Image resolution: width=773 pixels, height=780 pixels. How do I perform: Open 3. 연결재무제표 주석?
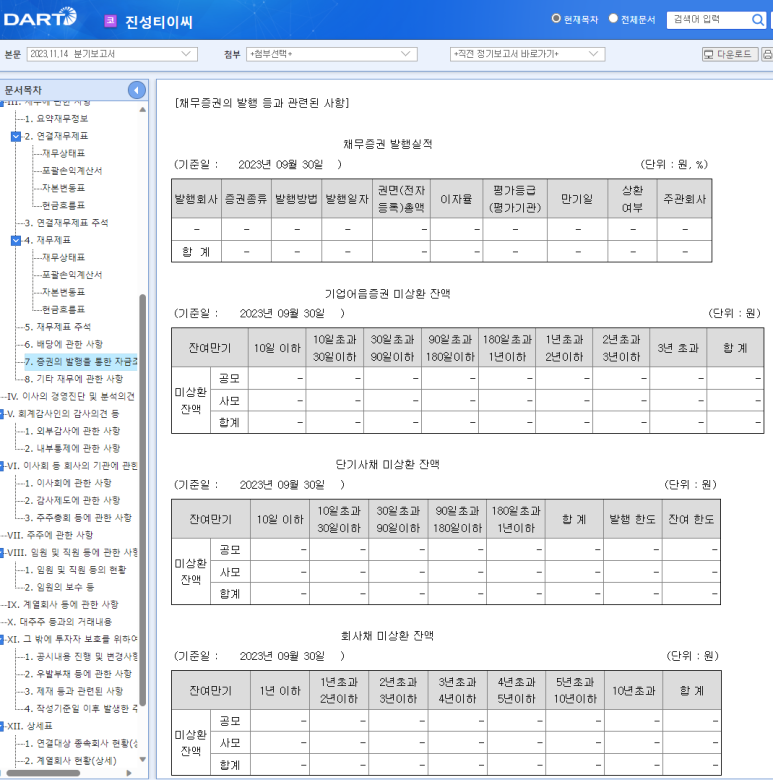tap(66, 223)
